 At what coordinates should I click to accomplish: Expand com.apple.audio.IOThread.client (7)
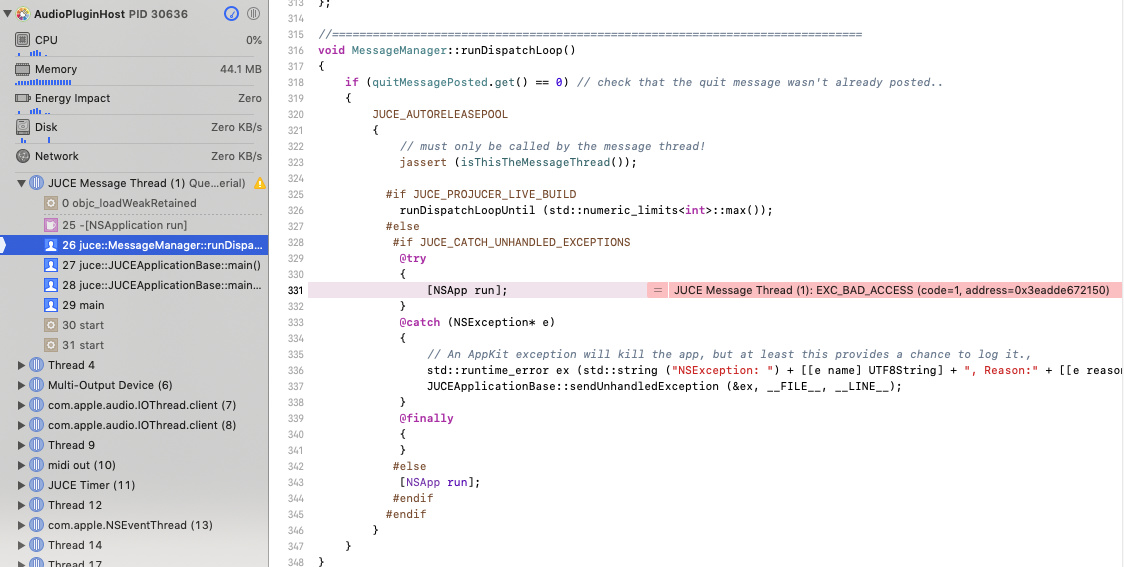click(22, 406)
